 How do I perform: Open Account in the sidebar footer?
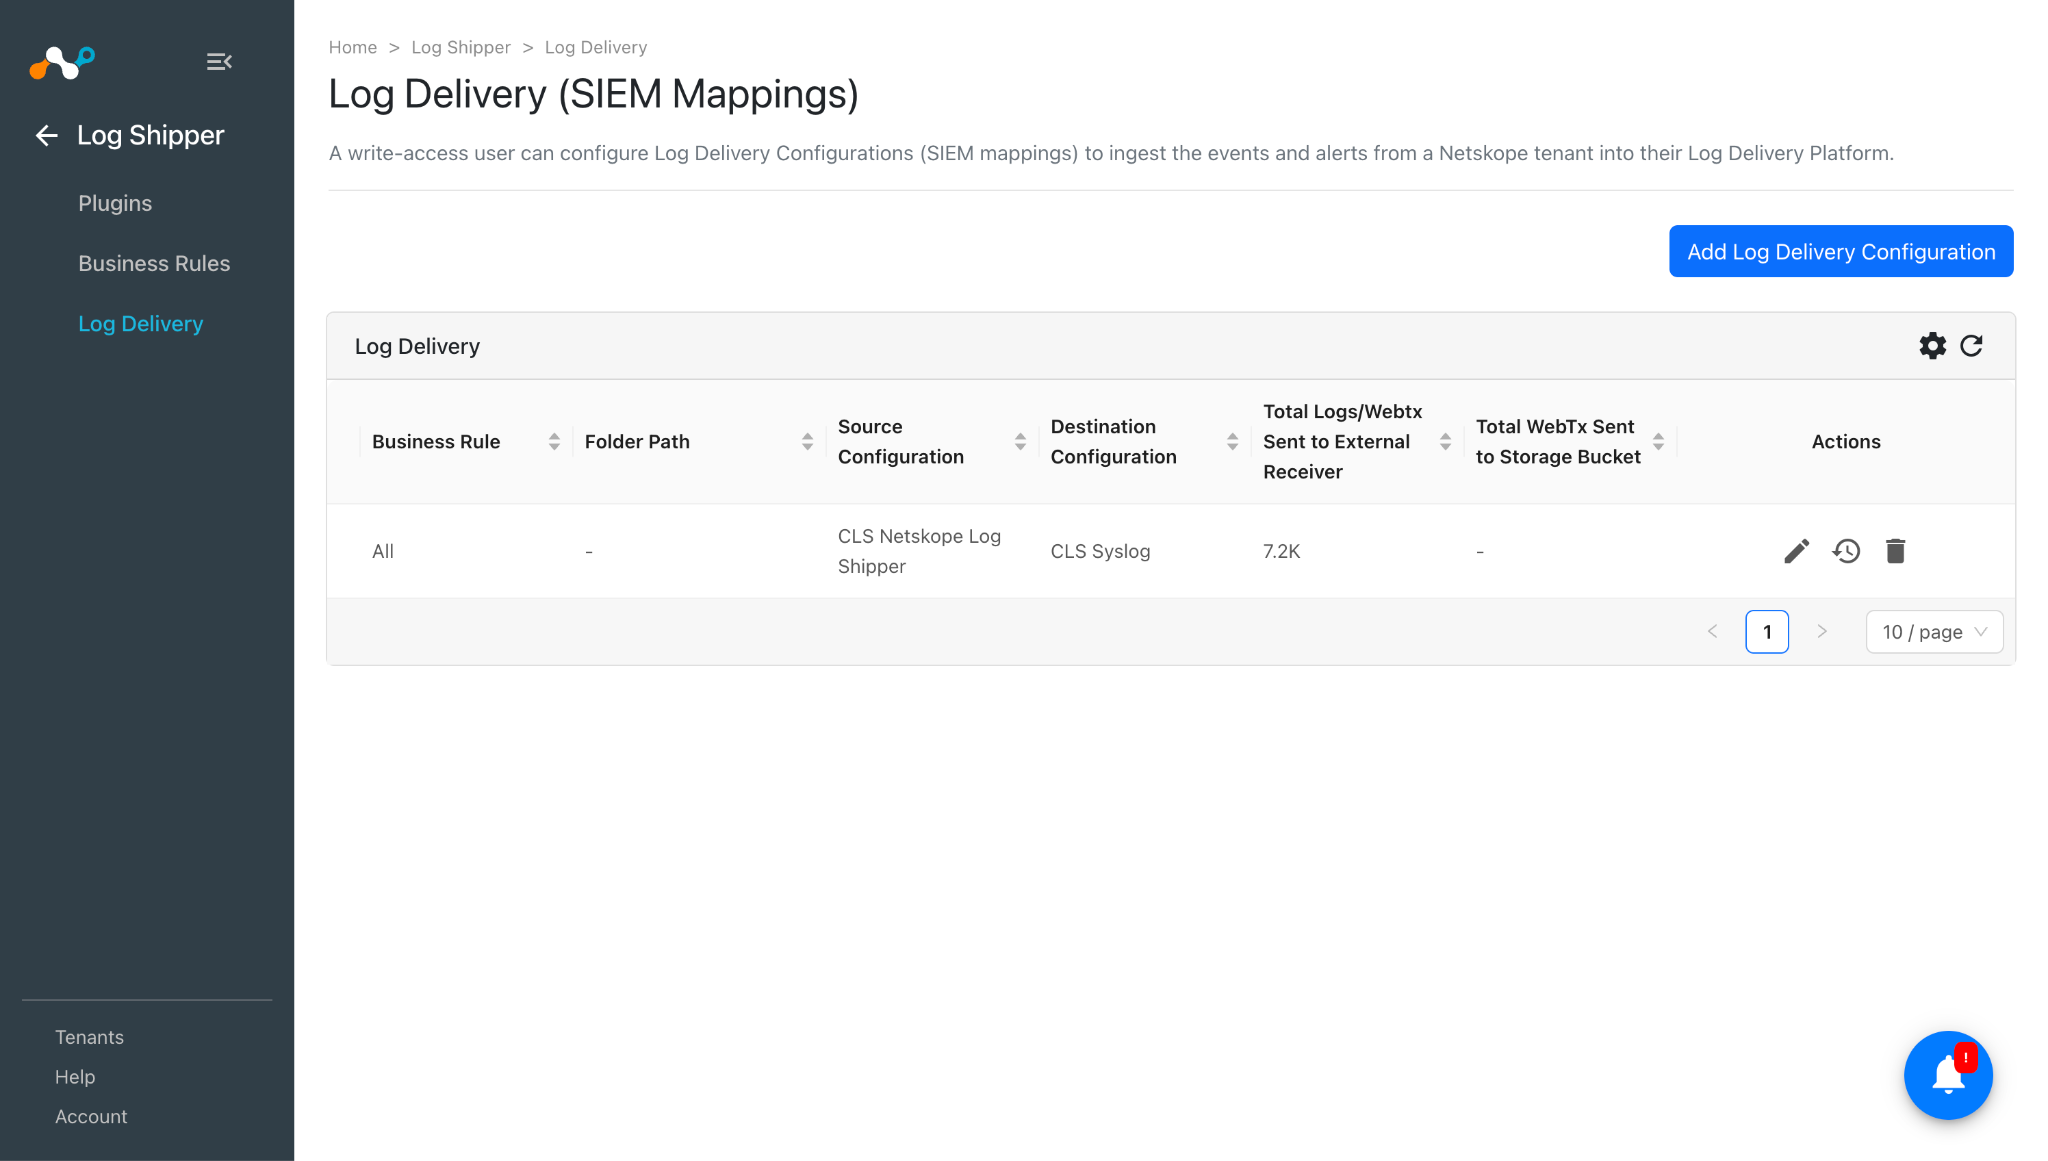[91, 1117]
